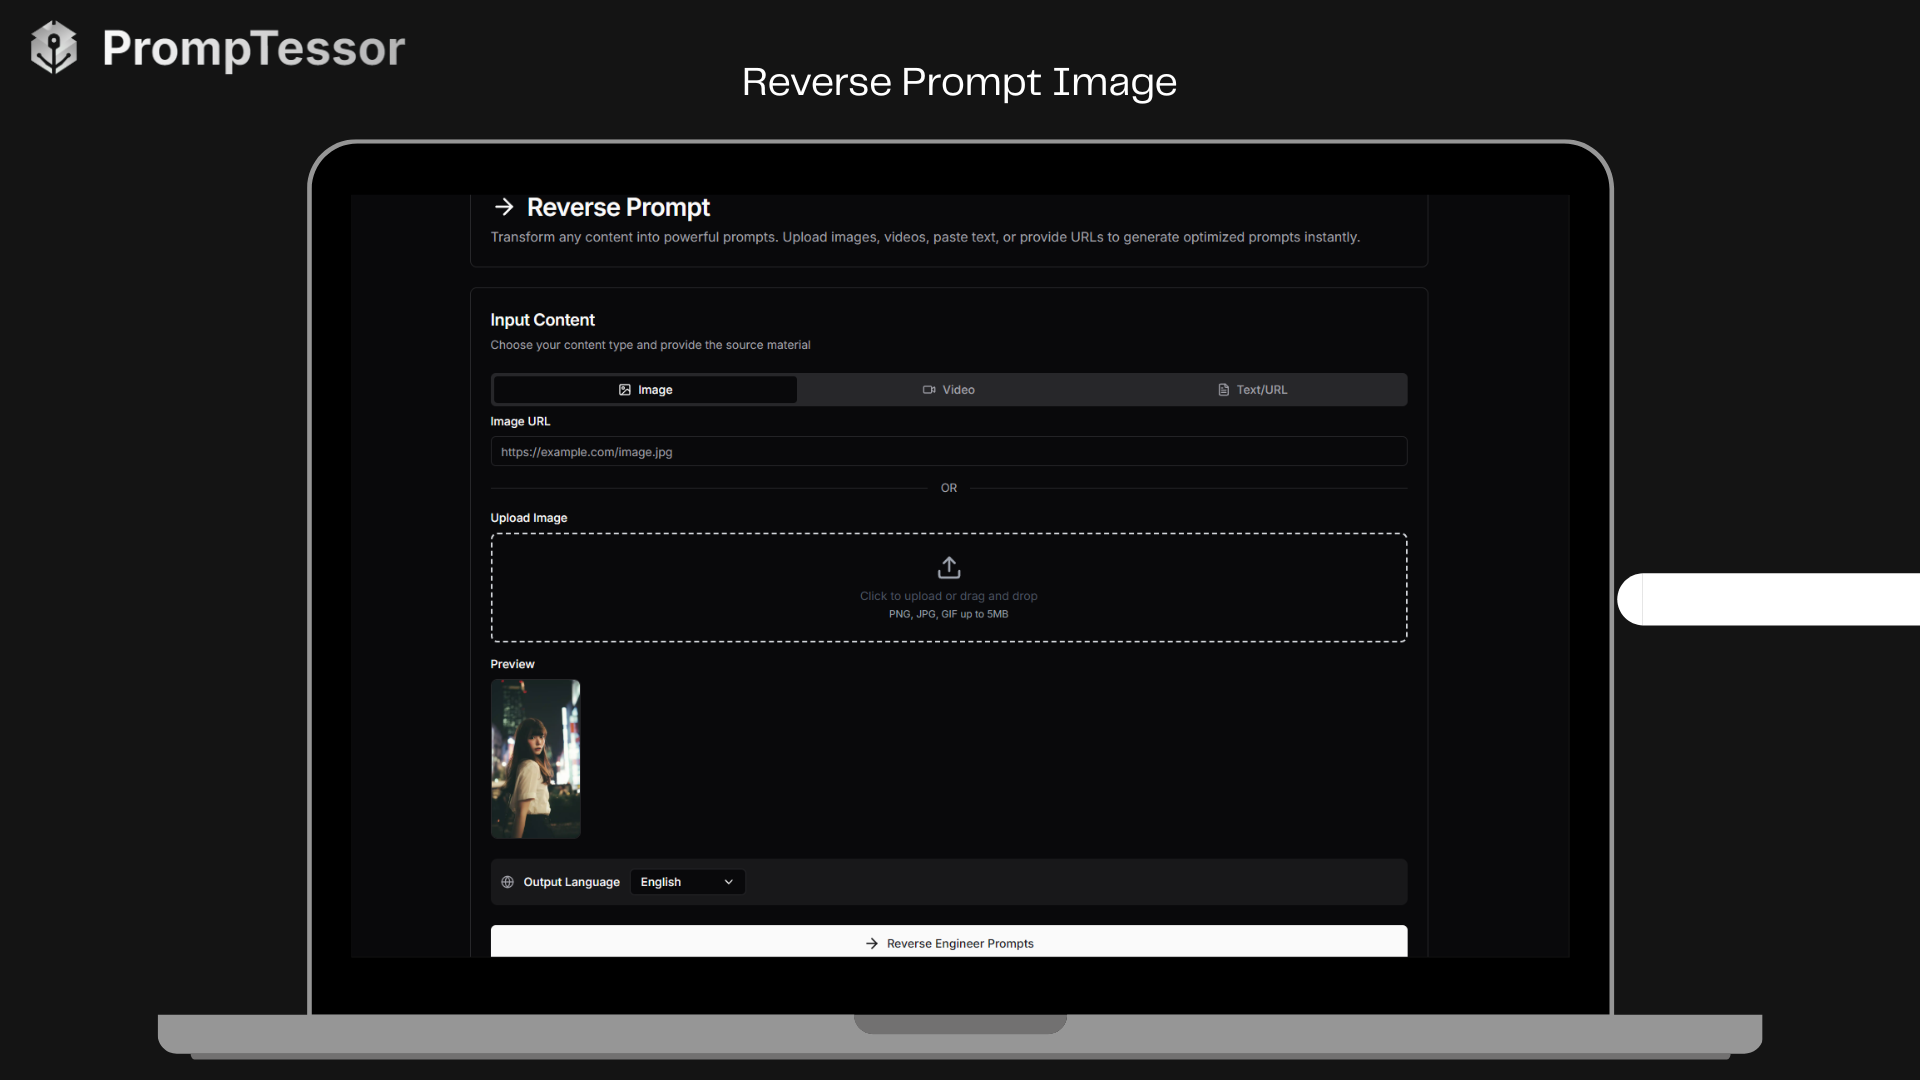
Task: Click the document icon on Text/URL tab
Action: [1224, 389]
